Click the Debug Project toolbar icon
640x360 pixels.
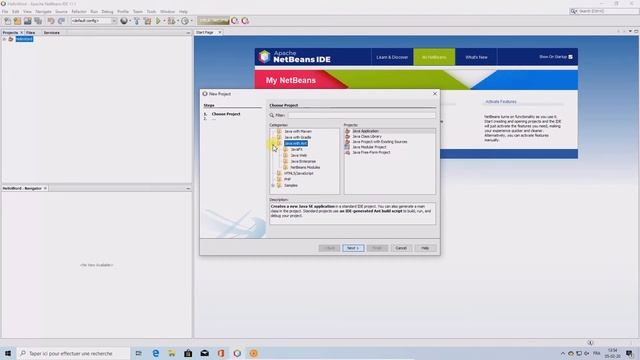pos(171,21)
